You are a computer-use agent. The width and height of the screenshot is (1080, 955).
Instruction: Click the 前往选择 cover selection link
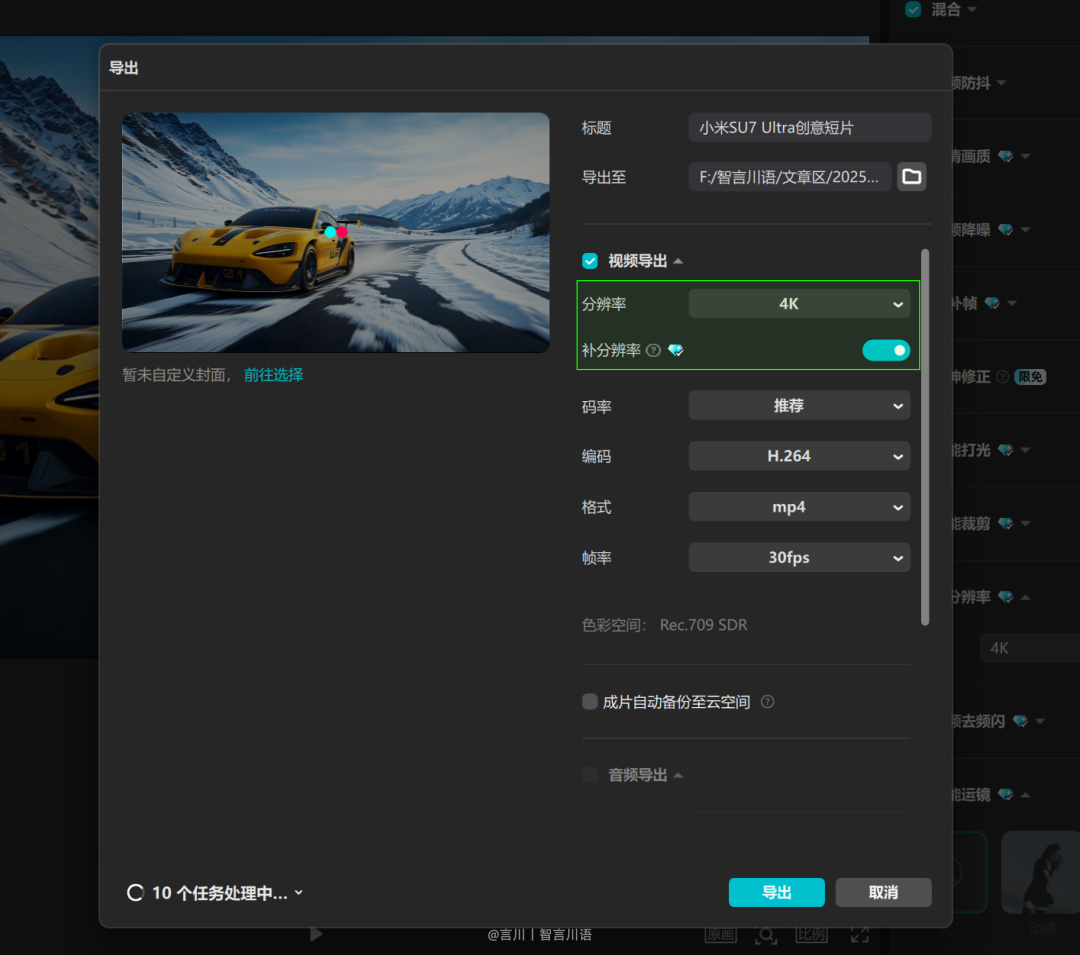tap(273, 374)
